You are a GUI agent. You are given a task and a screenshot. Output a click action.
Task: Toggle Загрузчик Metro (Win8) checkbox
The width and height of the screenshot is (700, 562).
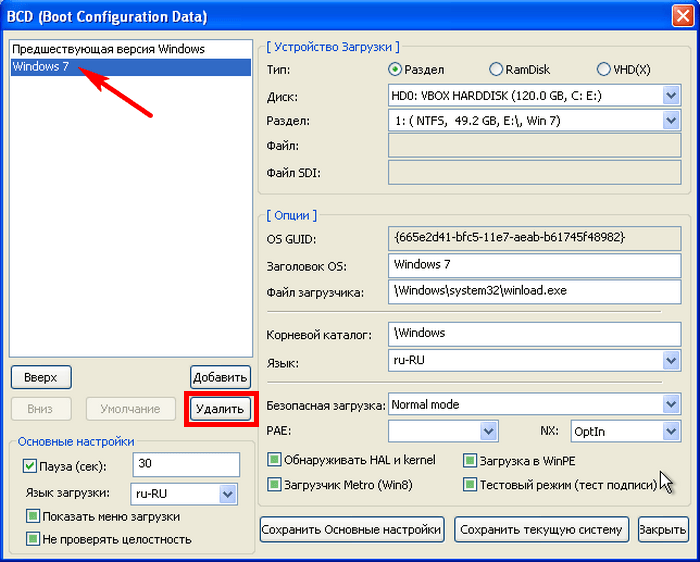click(274, 484)
